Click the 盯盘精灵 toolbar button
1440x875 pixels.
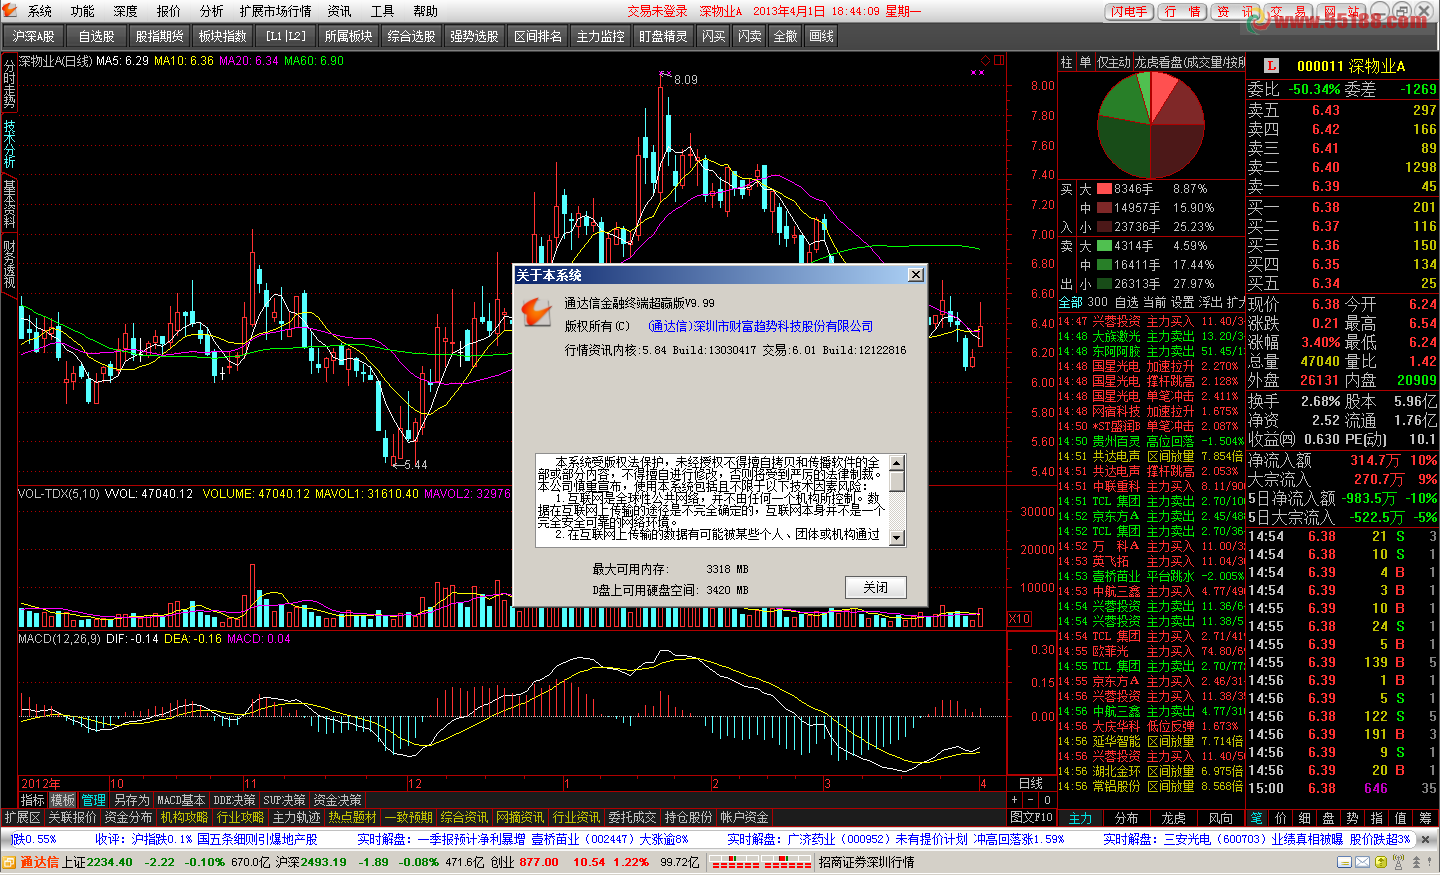tap(664, 36)
